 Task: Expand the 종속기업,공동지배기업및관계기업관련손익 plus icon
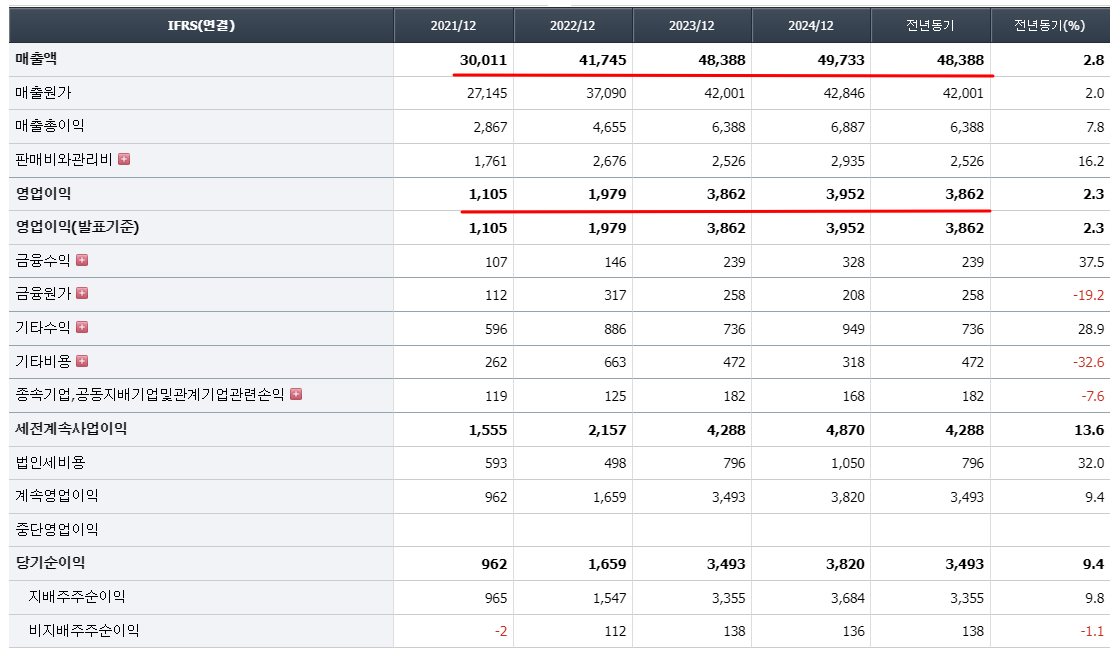point(296,394)
